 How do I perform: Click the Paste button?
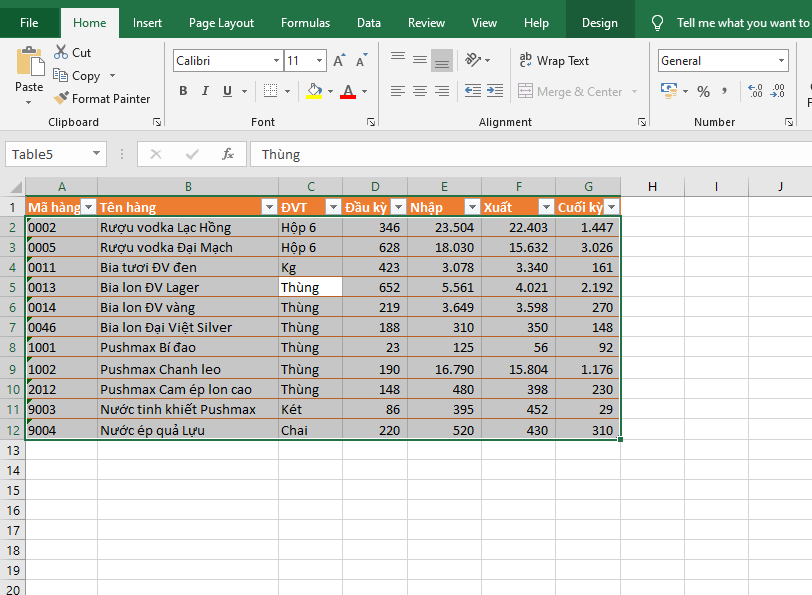click(29, 70)
